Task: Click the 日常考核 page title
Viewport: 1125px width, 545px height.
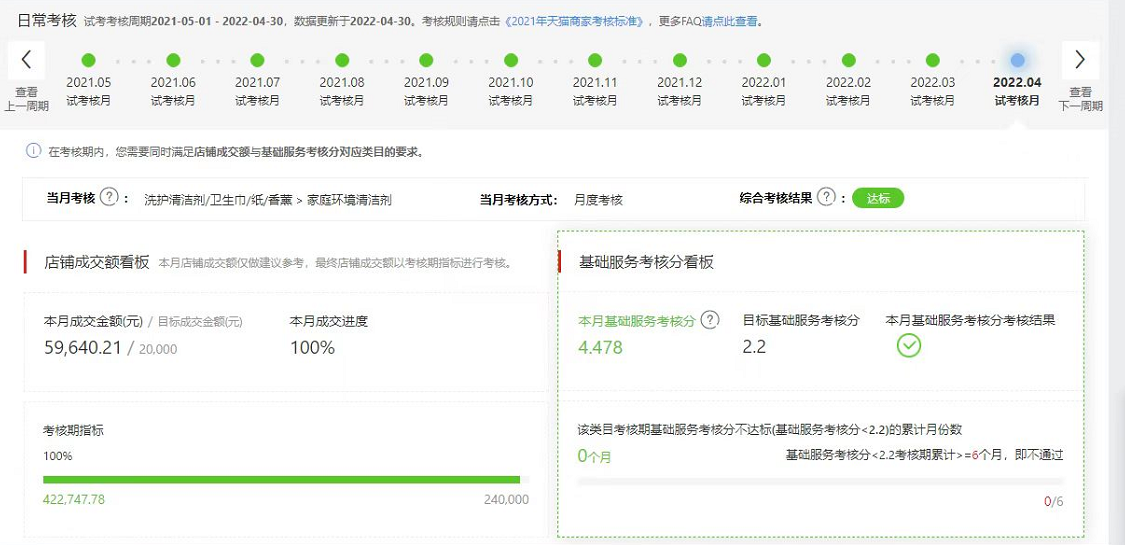Action: 47,20
